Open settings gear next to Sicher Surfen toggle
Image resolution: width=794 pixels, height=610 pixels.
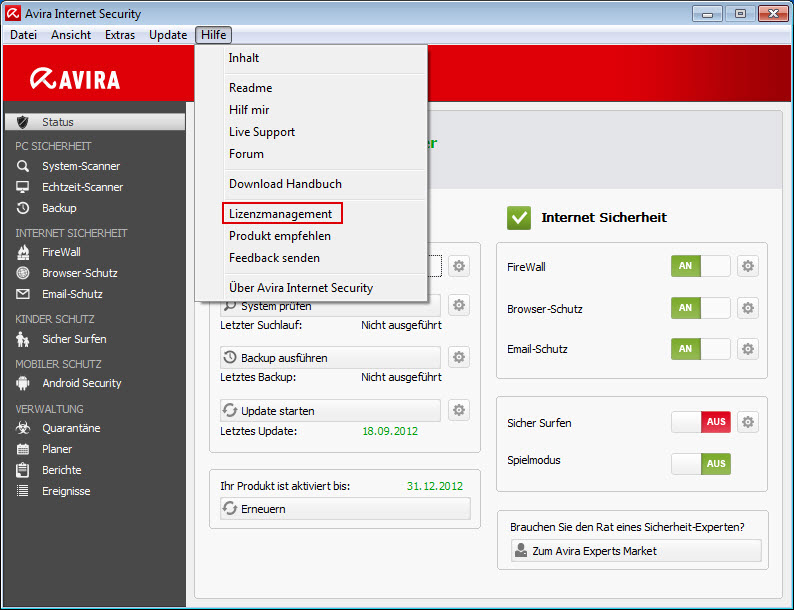[x=748, y=422]
